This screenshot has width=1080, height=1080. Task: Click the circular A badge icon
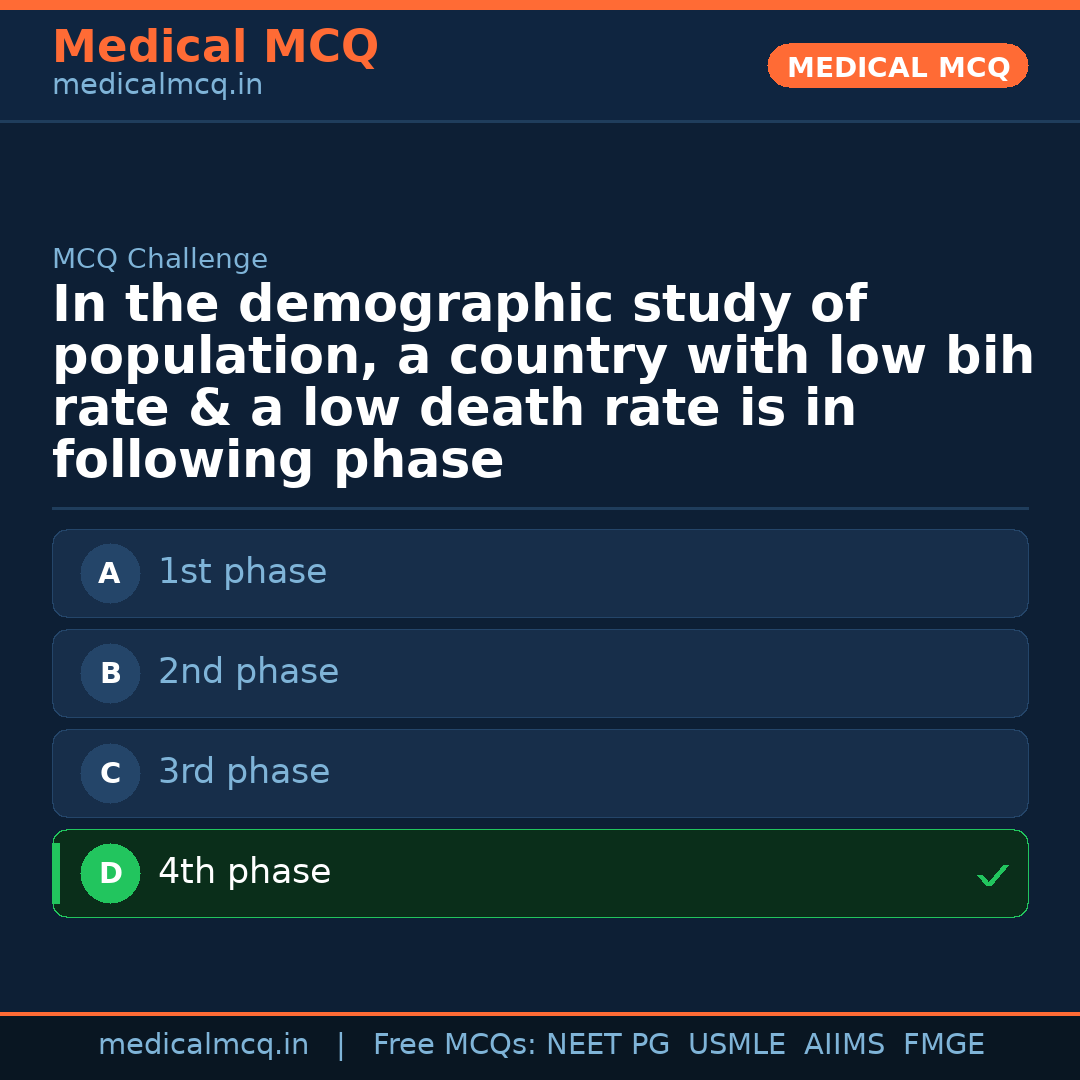110,573
